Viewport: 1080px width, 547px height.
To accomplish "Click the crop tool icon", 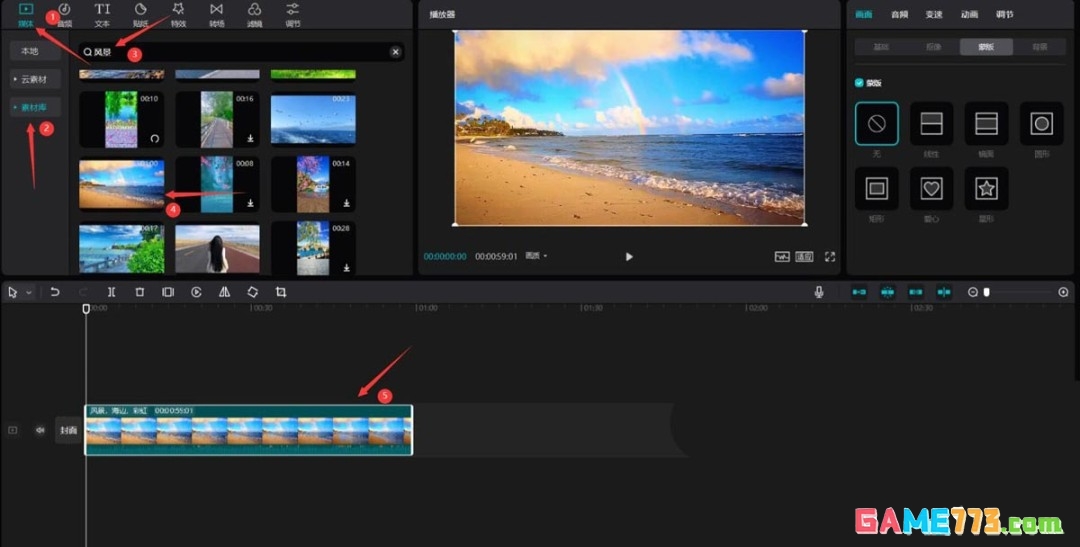I will click(281, 292).
